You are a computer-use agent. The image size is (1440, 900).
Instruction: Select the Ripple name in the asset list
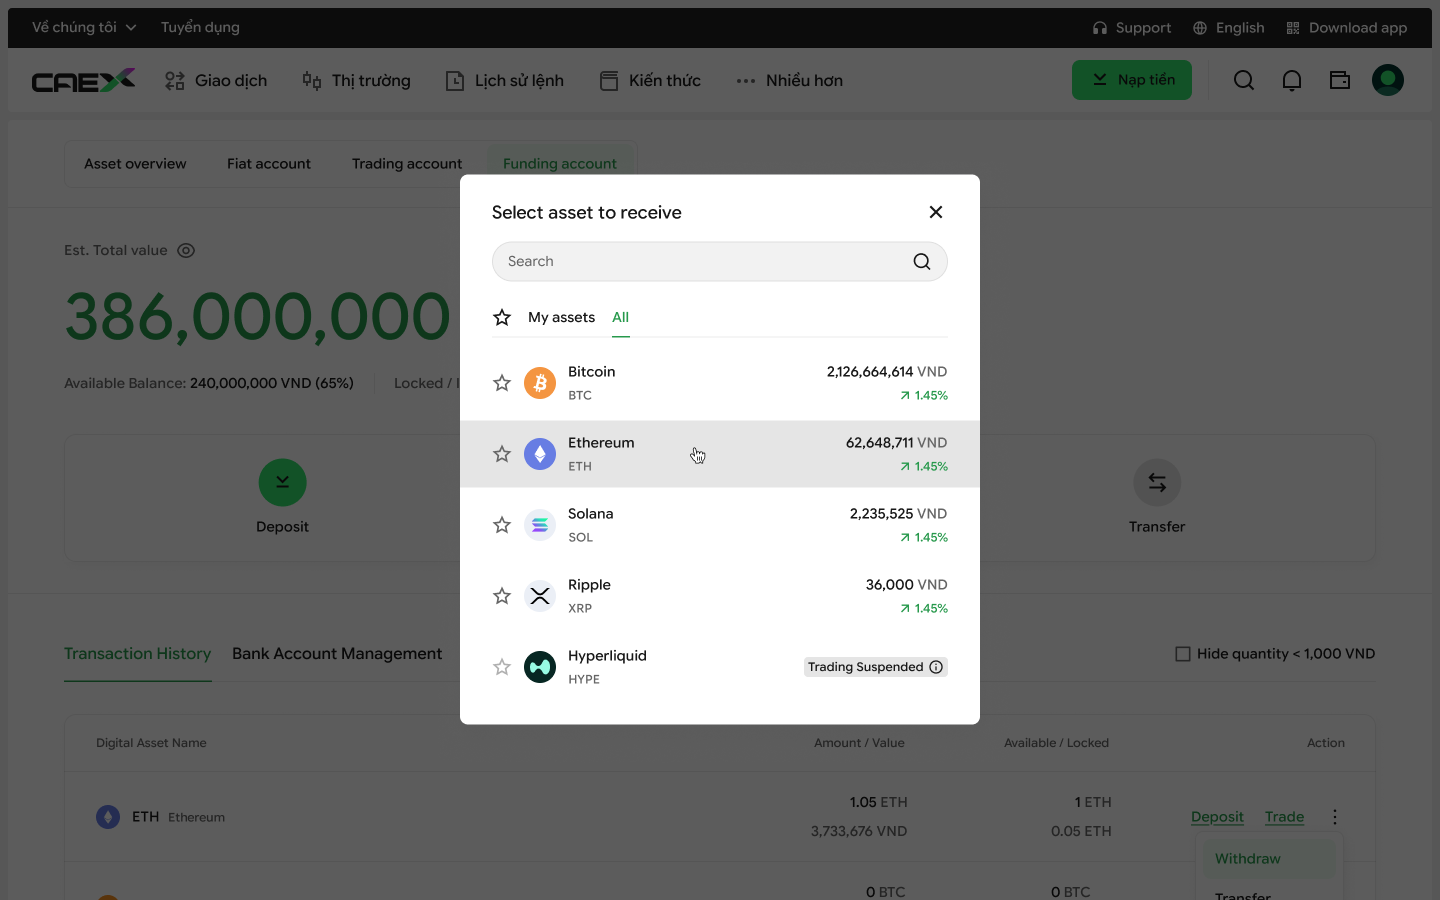pos(589,585)
